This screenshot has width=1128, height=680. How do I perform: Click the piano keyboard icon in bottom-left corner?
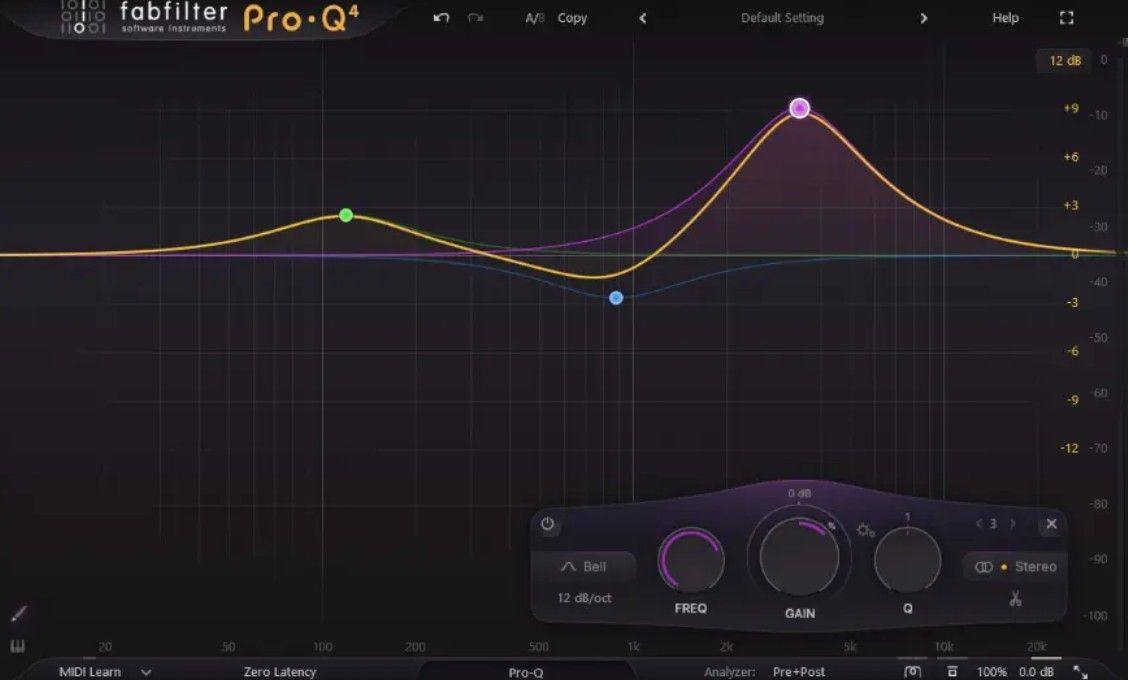pos(16,648)
